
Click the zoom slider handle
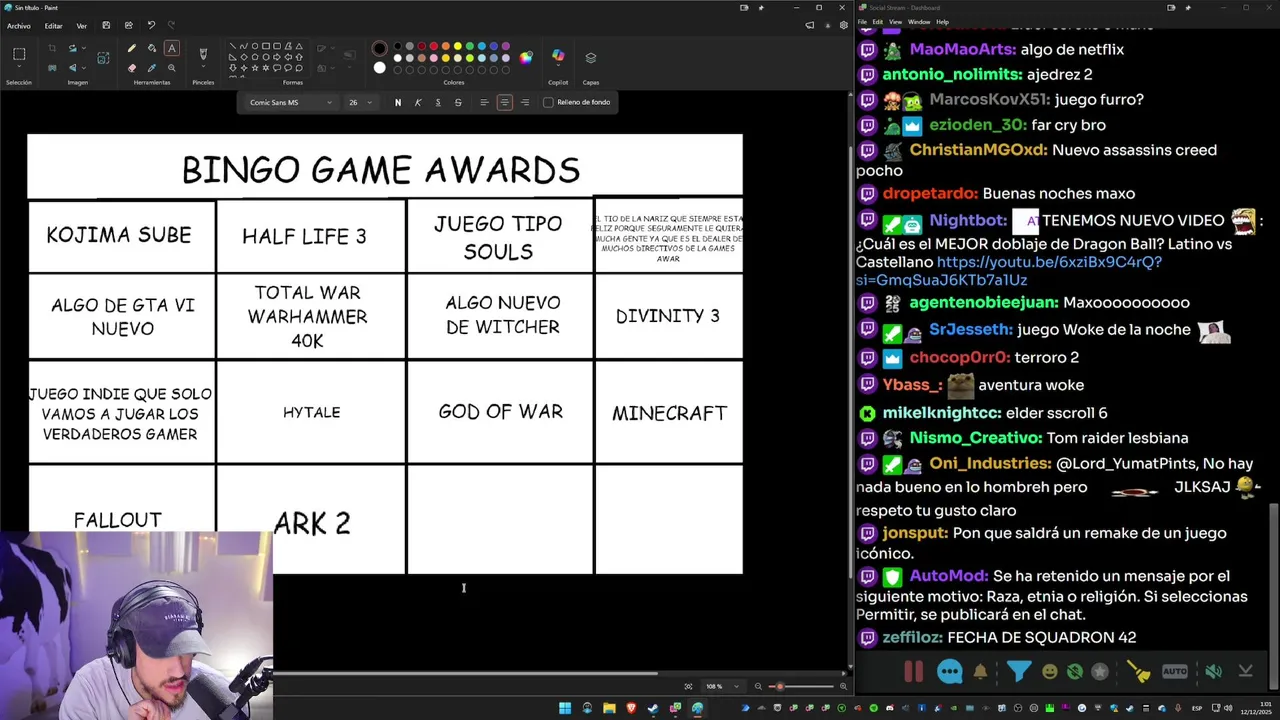point(780,686)
